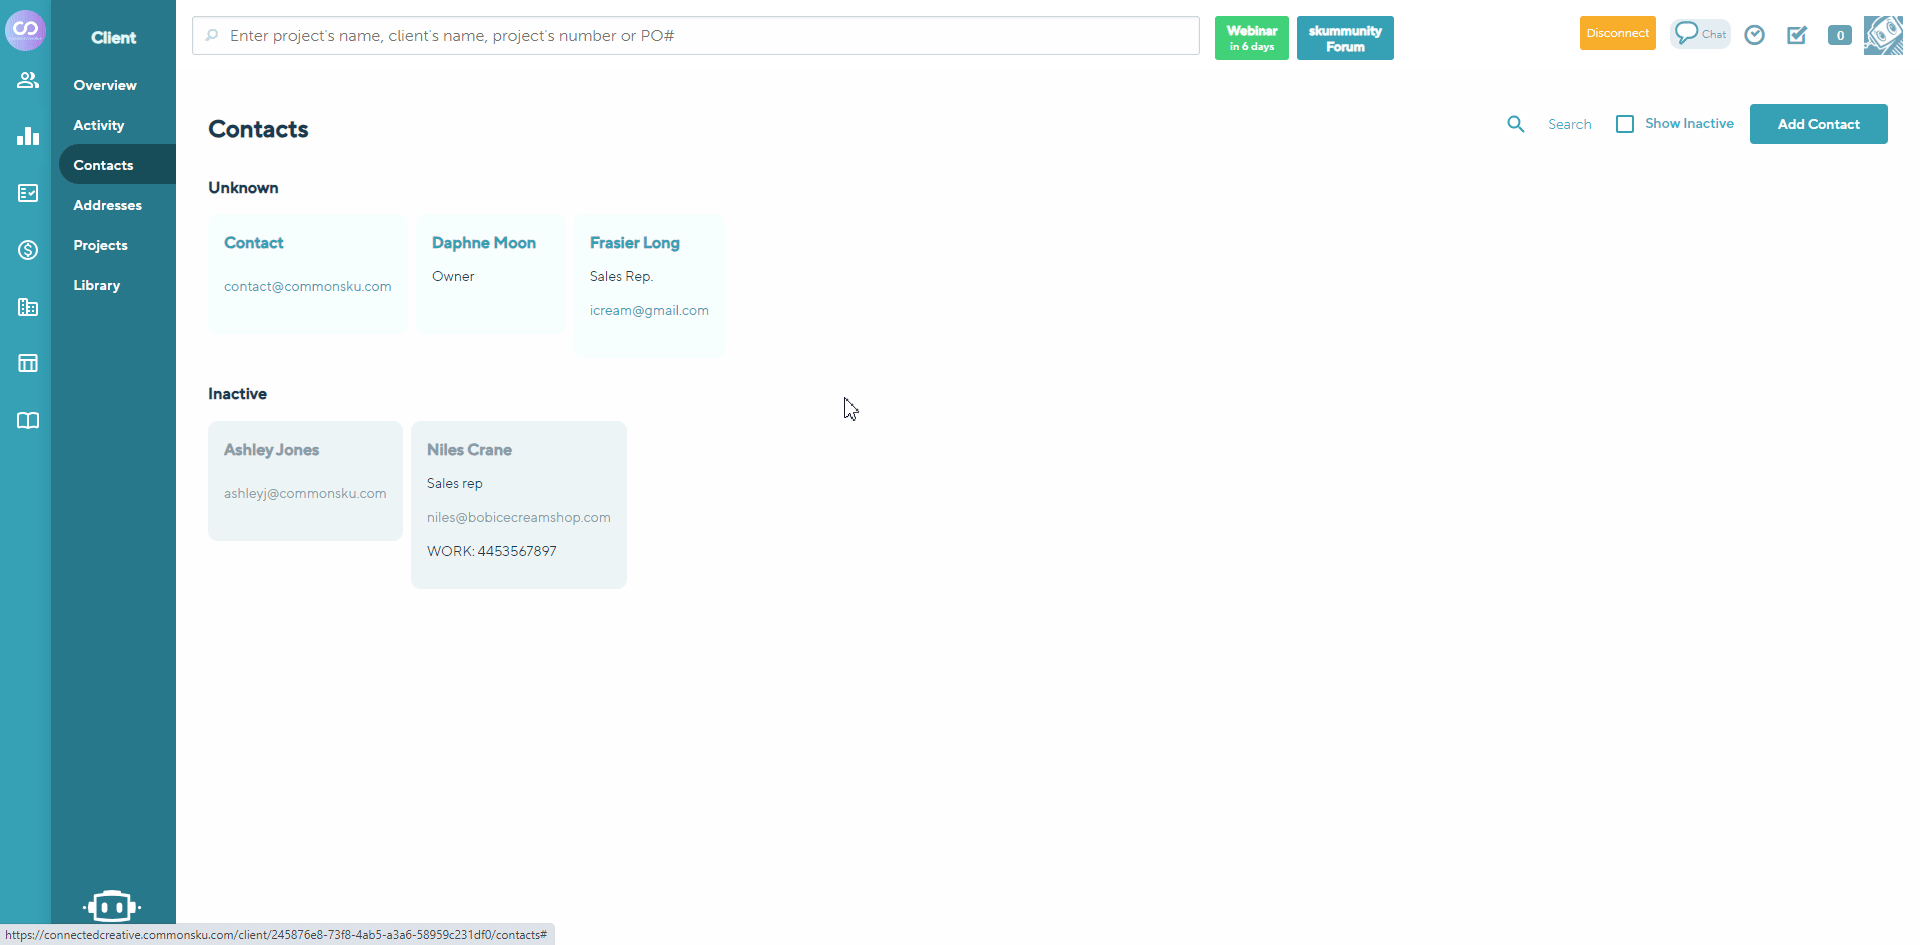
Task: Open the Overview page
Action: [x=104, y=84]
